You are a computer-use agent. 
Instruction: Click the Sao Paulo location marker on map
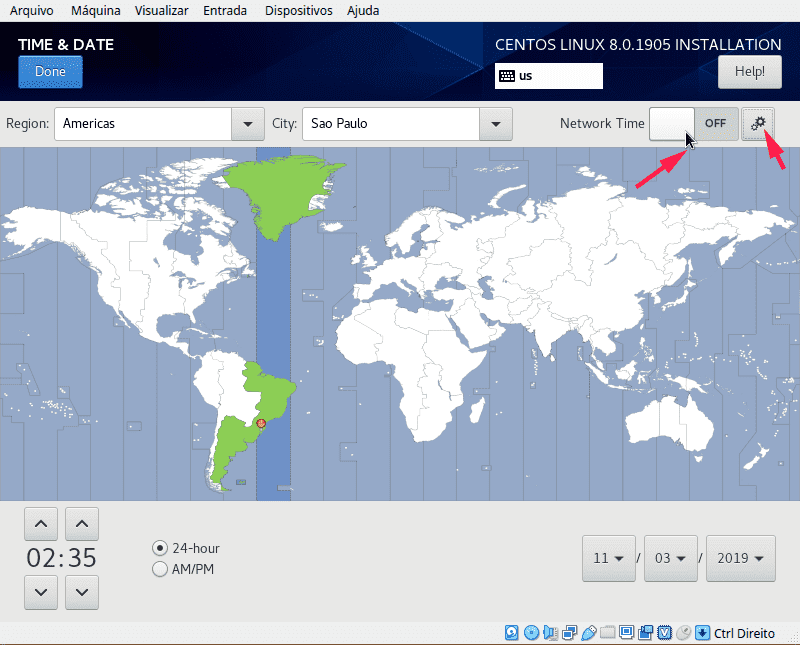coord(261,424)
